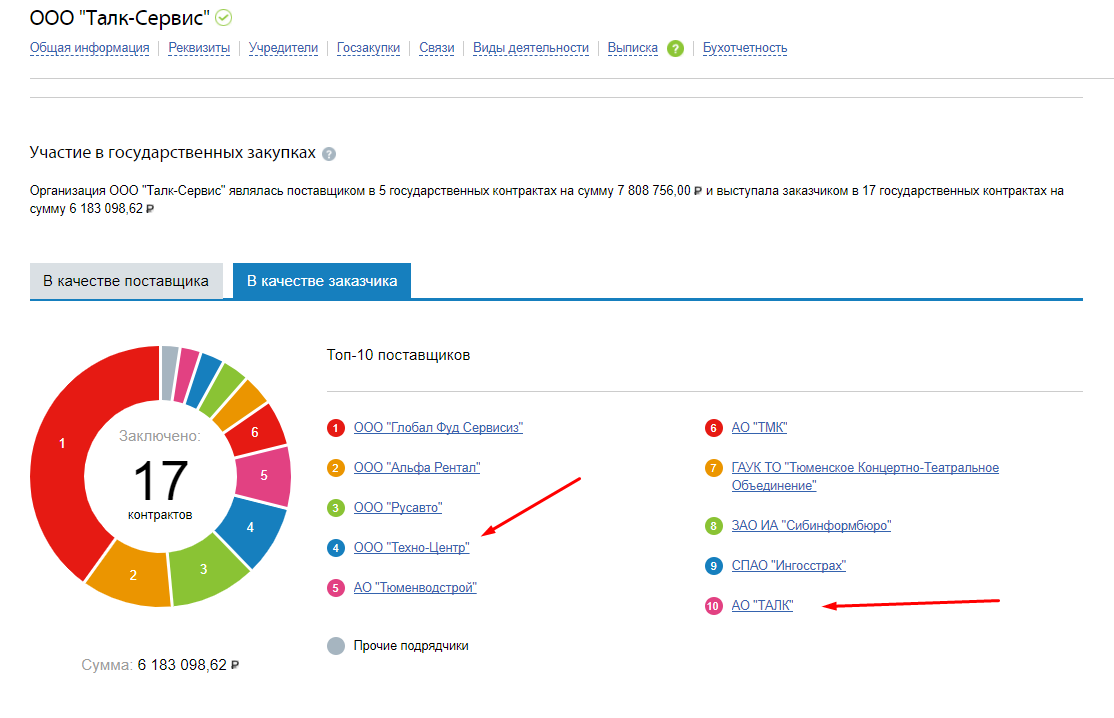Click the orange segment 2 of the donut chart
This screenshot has height=718, width=1114.
pos(133,575)
